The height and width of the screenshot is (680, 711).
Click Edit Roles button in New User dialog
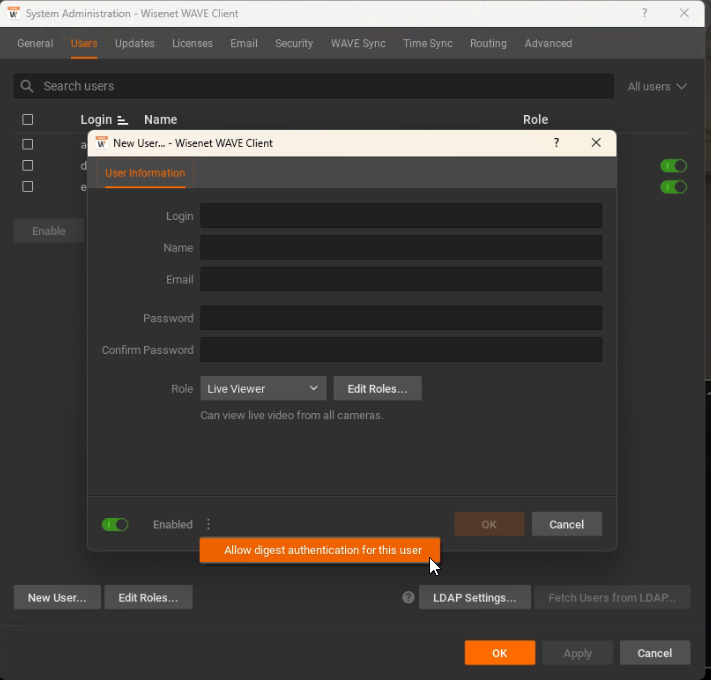point(377,389)
